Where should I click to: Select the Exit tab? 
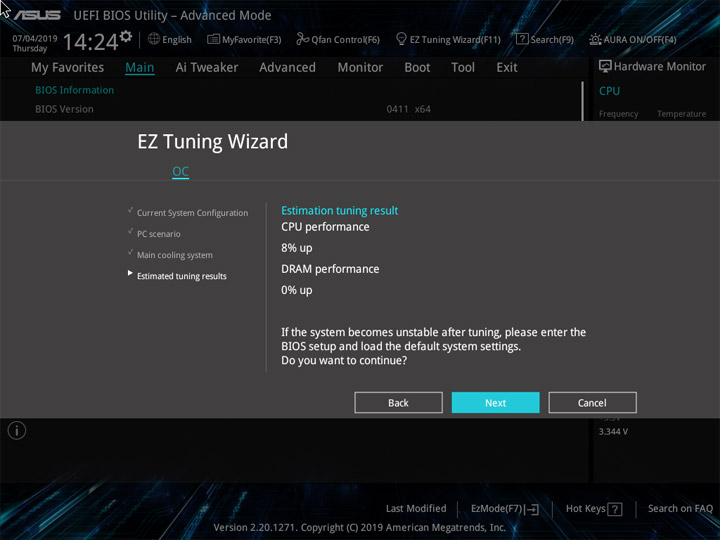tap(507, 68)
